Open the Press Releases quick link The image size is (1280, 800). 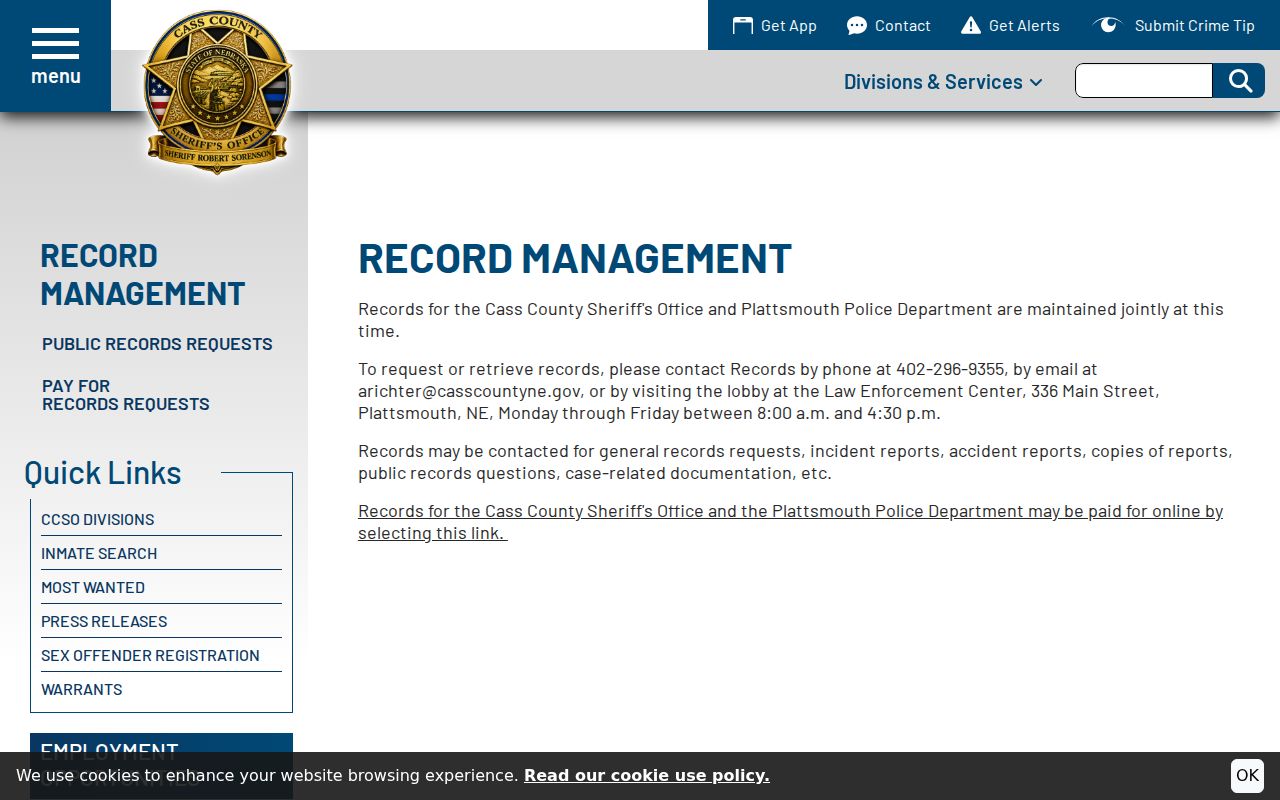click(104, 622)
